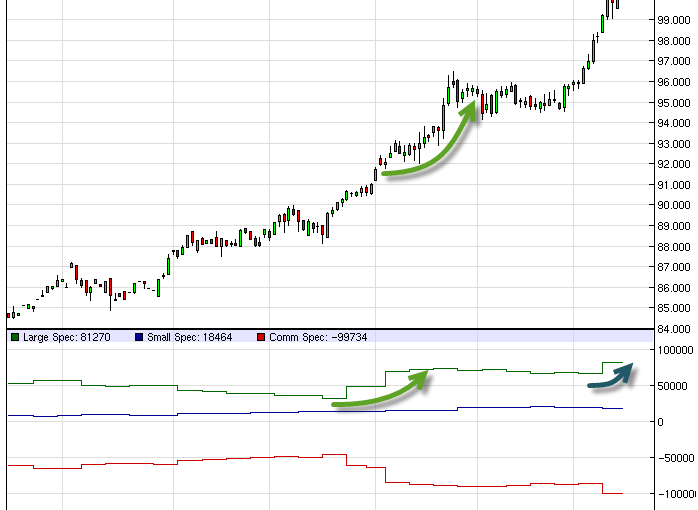Click the 87.000 price axis label

click(x=674, y=267)
